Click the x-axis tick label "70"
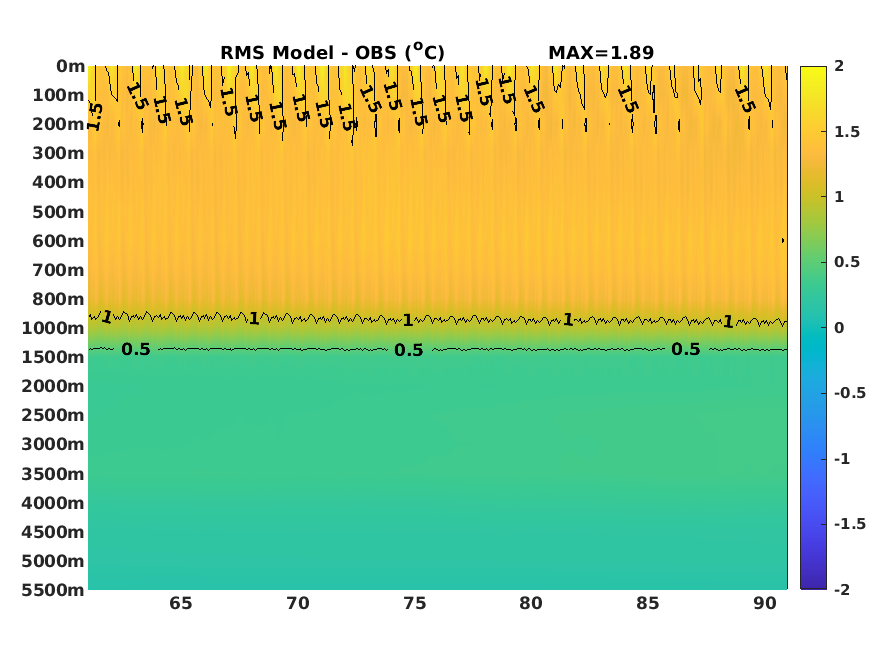 point(298,604)
